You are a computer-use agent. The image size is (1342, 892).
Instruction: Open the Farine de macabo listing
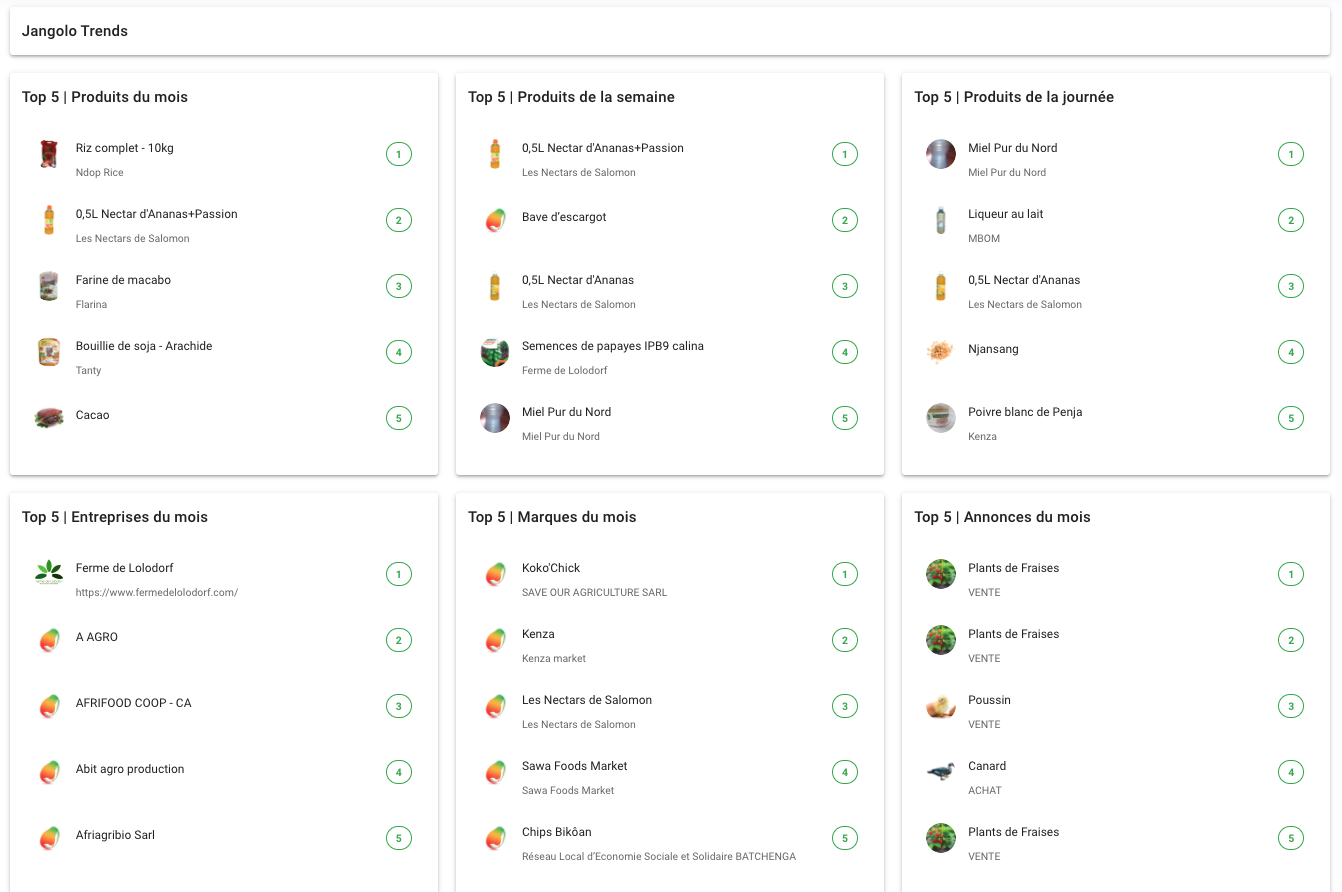click(x=123, y=280)
